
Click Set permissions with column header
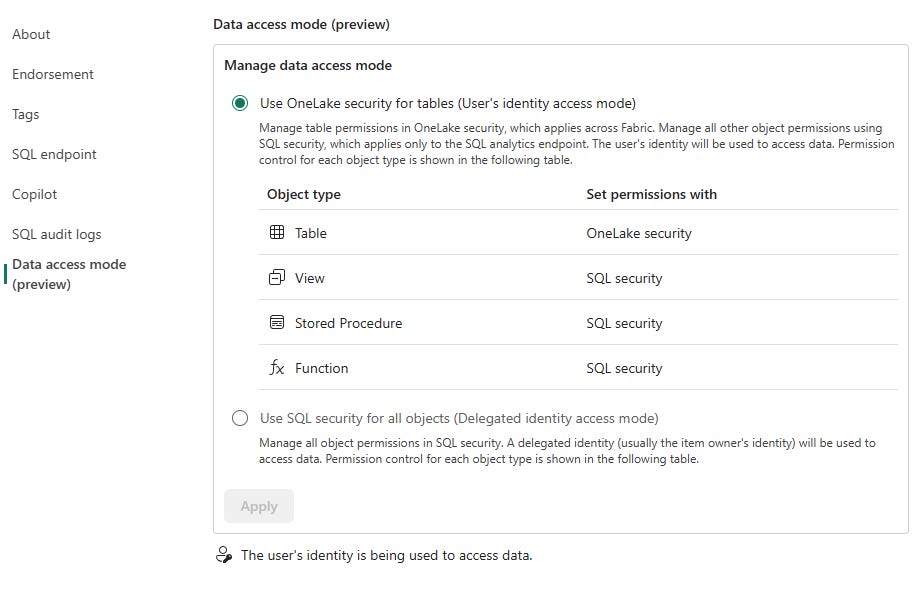(x=651, y=194)
